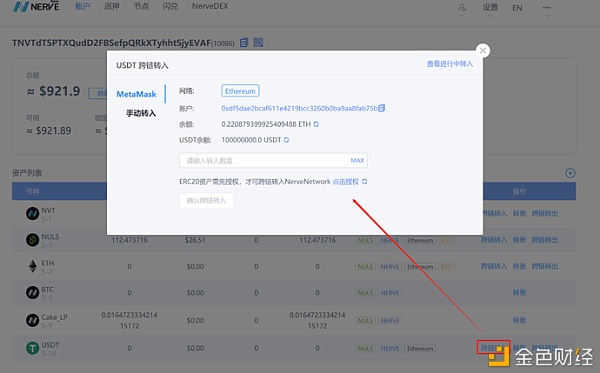
Task: Click MAX in the amount field
Action: 357,161
